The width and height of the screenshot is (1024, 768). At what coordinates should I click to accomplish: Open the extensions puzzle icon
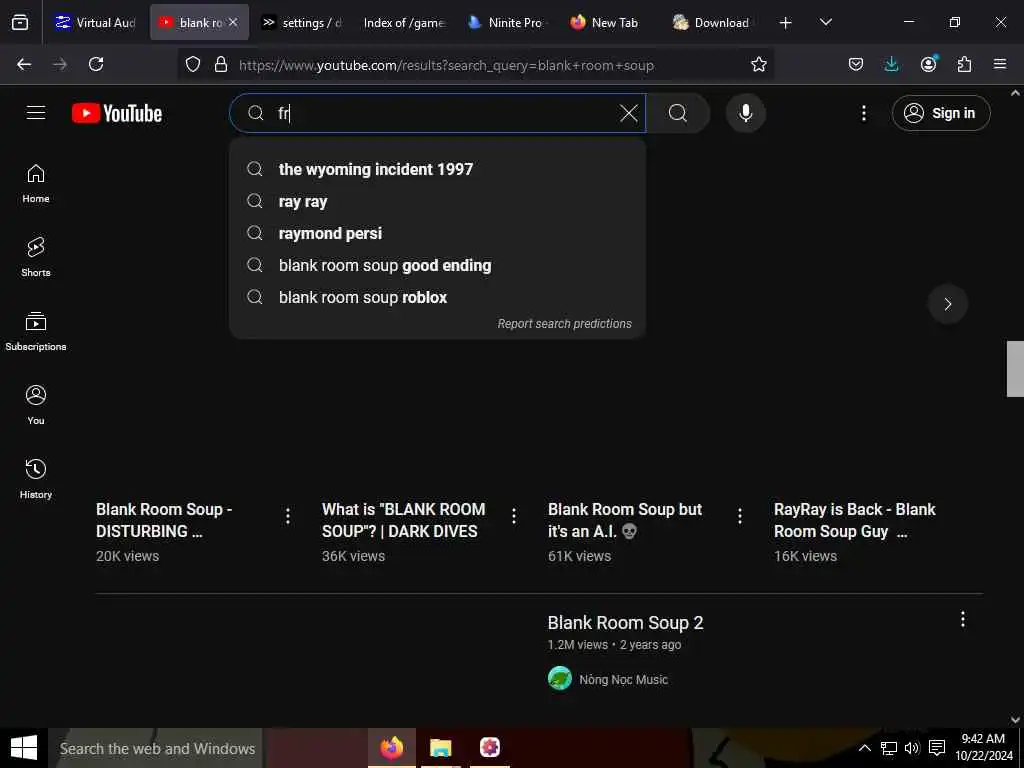(x=964, y=64)
